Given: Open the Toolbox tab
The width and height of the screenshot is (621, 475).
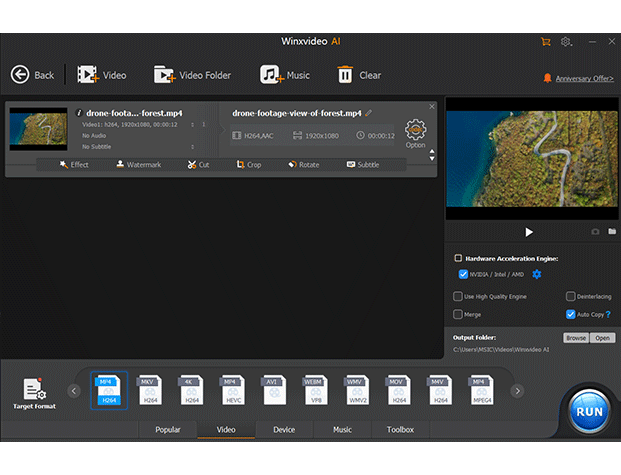Looking at the screenshot, I should pyautogui.click(x=400, y=430).
